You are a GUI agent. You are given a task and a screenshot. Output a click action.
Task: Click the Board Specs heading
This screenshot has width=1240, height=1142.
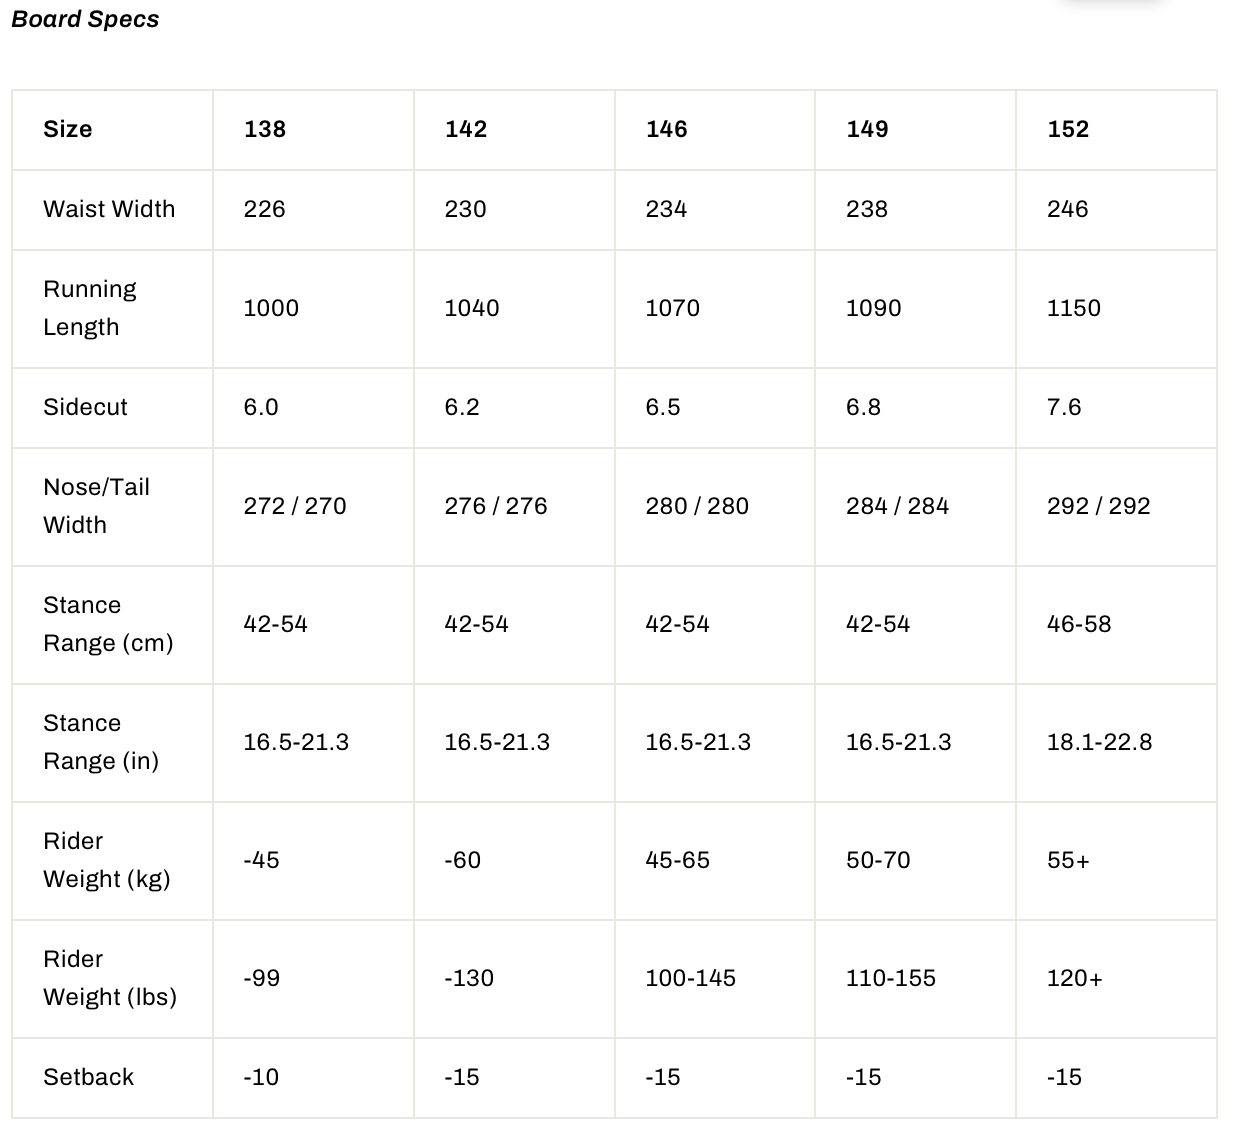(85, 19)
